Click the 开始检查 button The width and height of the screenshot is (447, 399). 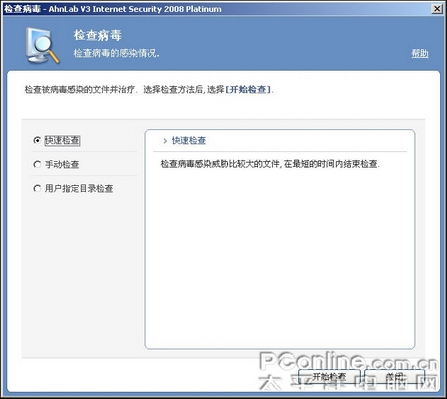(x=329, y=377)
